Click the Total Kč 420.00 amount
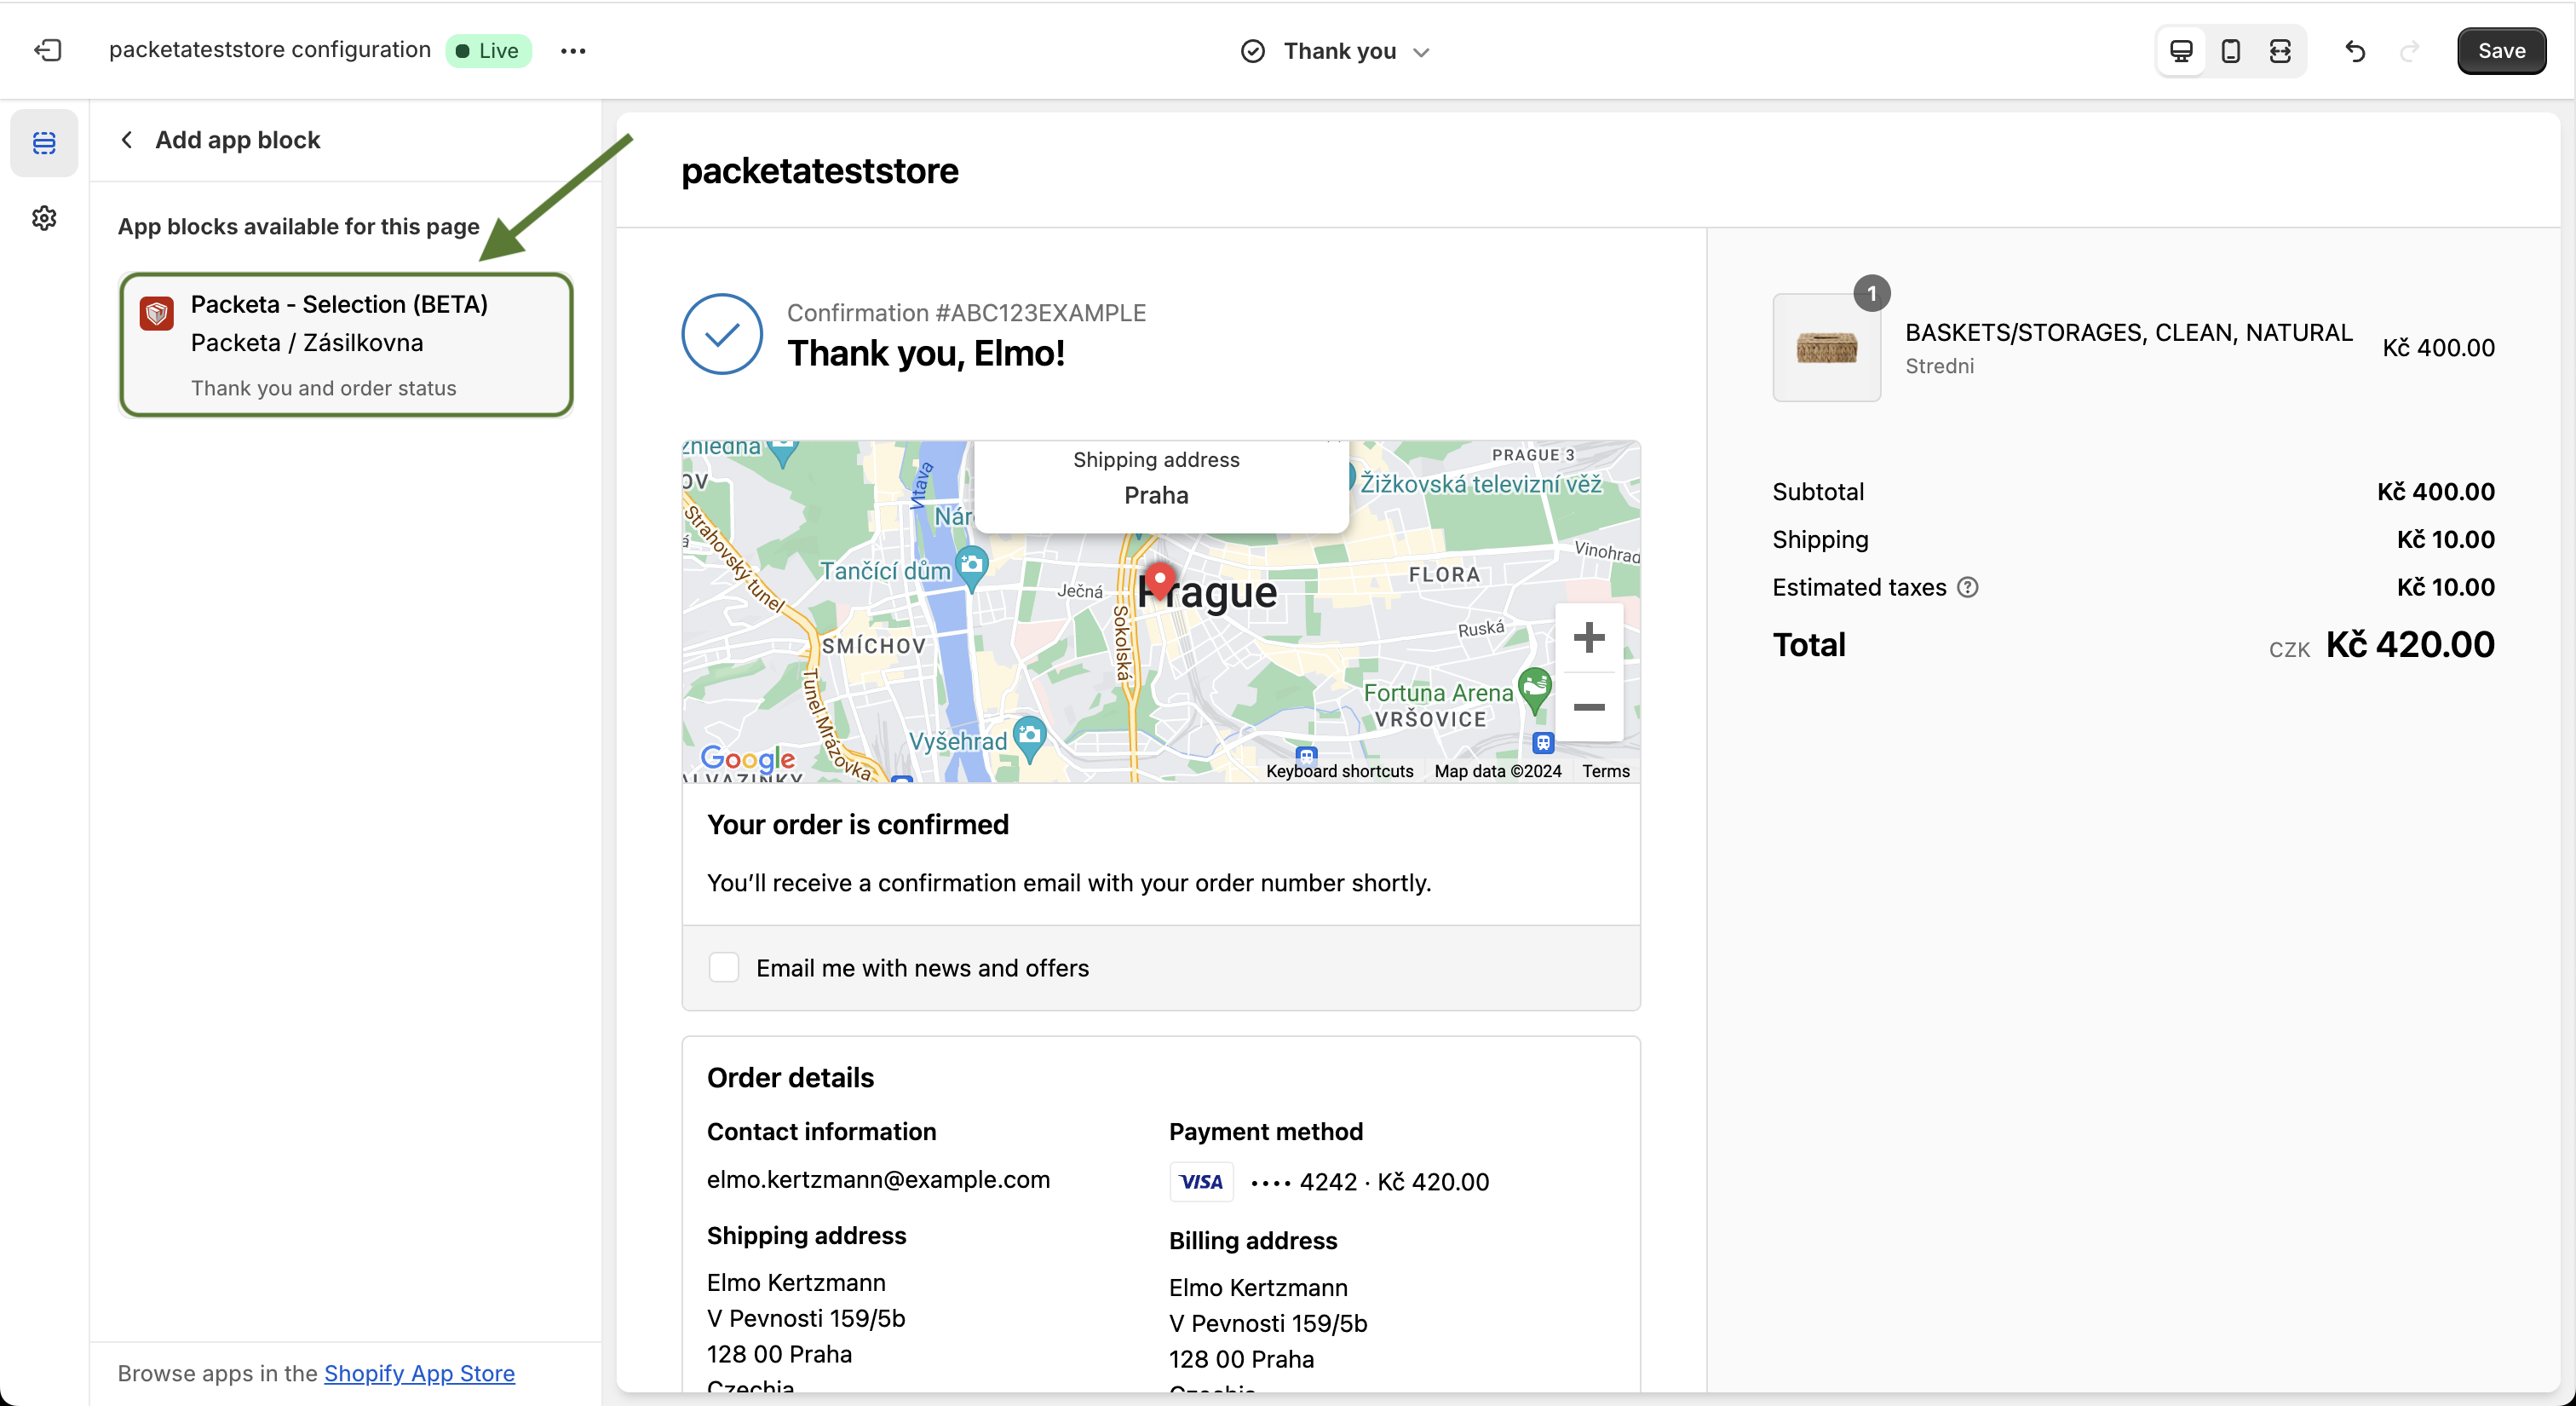 point(2410,644)
